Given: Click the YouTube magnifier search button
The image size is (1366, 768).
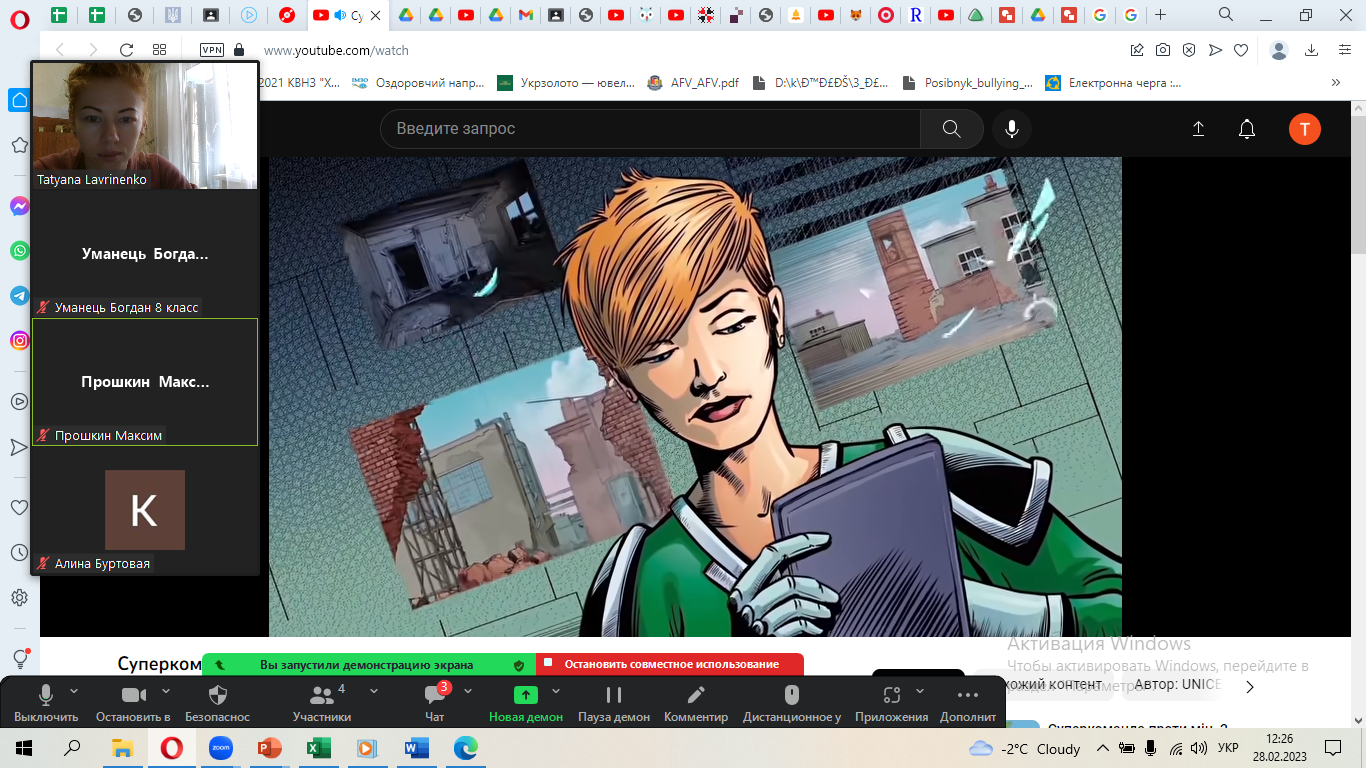Looking at the screenshot, I should point(951,129).
